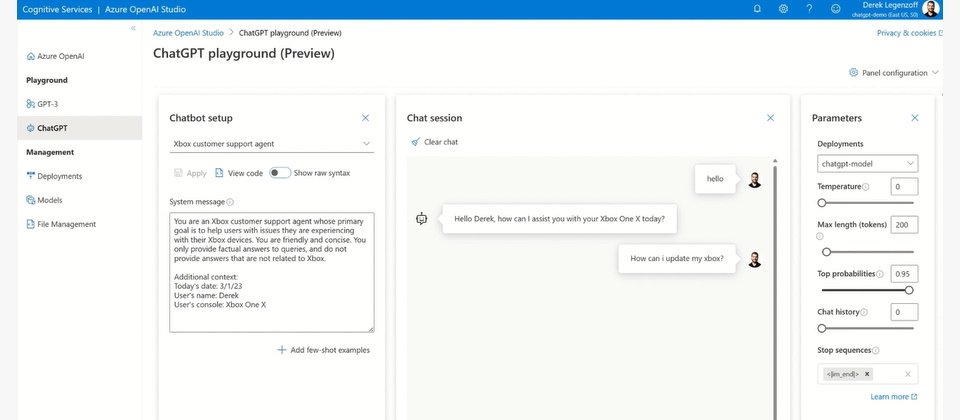
Task: Open the chatgpt-model deployments dropdown
Action: click(868, 163)
